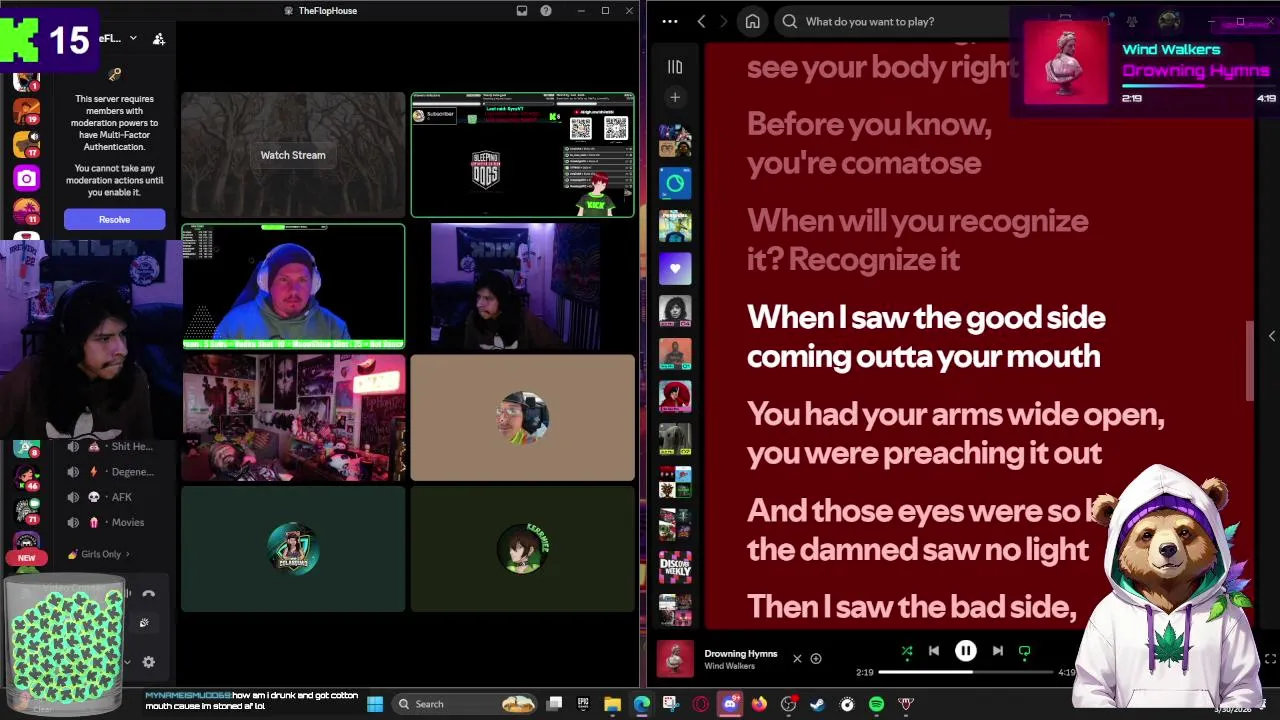Click Watch Stream on the stream tile
The width and height of the screenshot is (1280, 720).
point(293,155)
